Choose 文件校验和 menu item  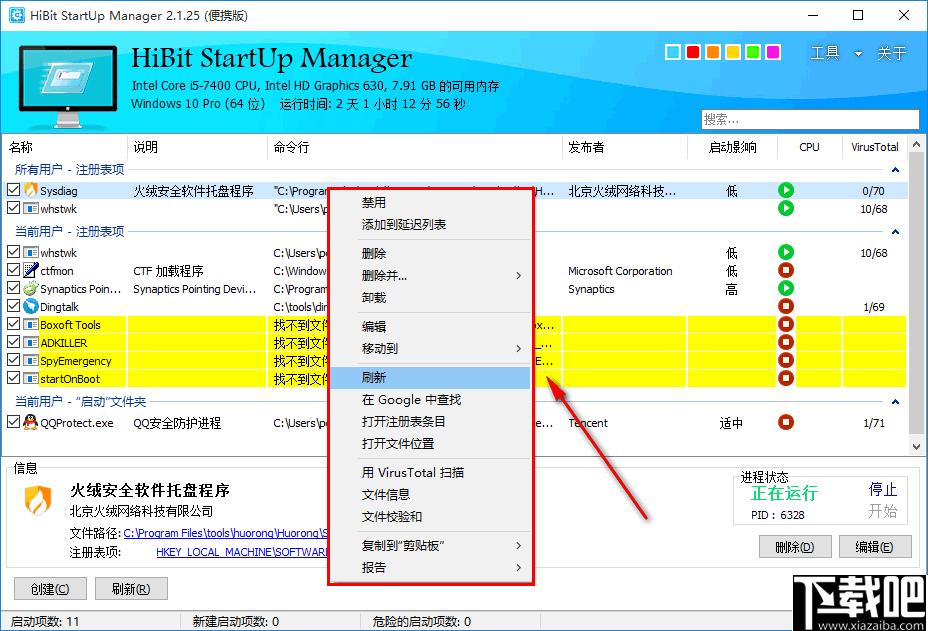430,516
